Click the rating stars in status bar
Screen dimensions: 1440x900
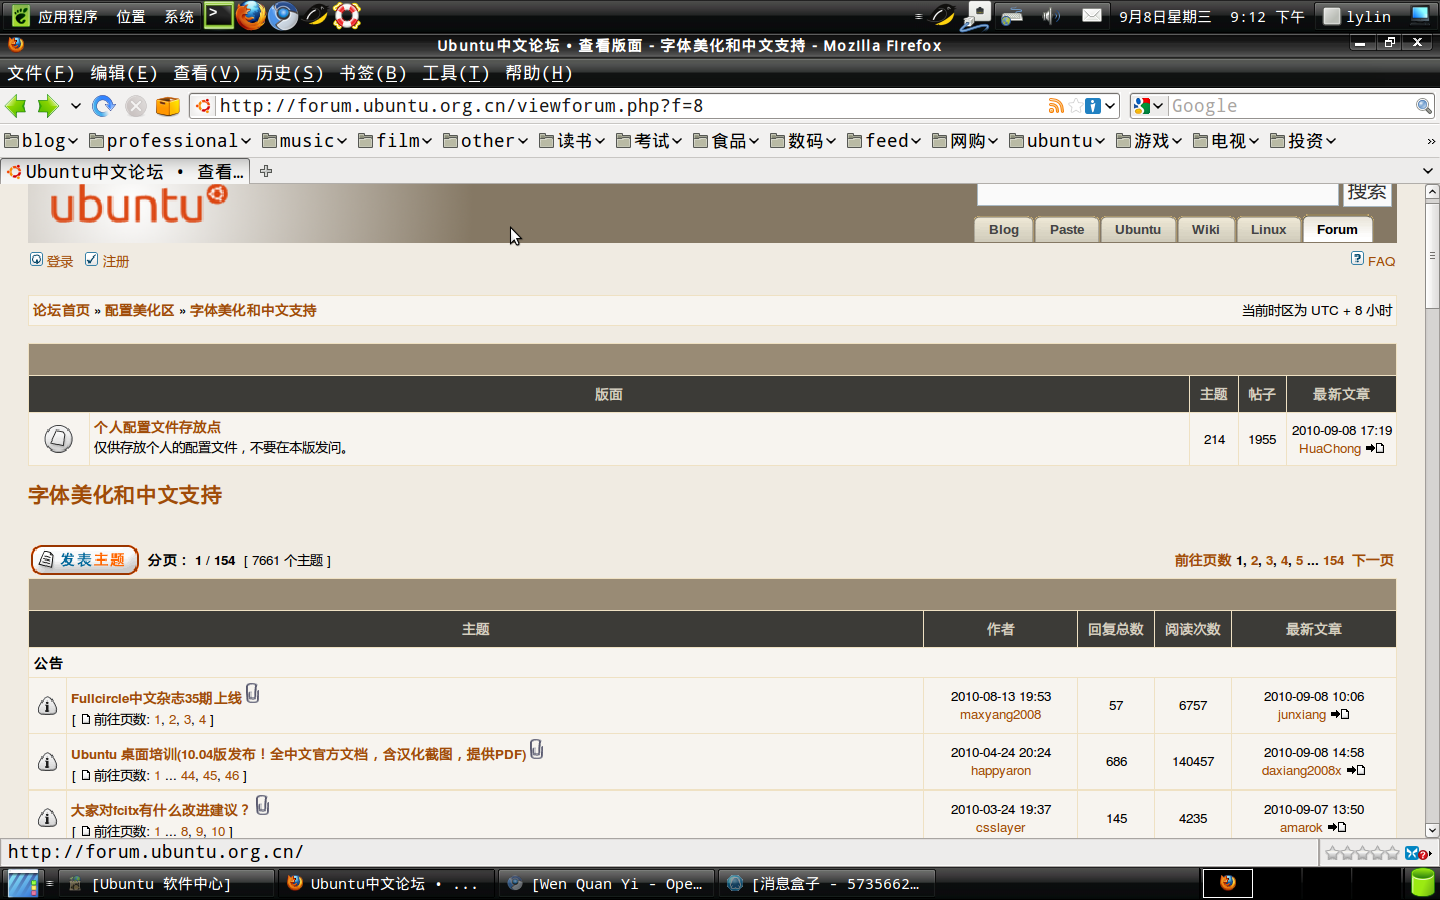click(x=1361, y=853)
